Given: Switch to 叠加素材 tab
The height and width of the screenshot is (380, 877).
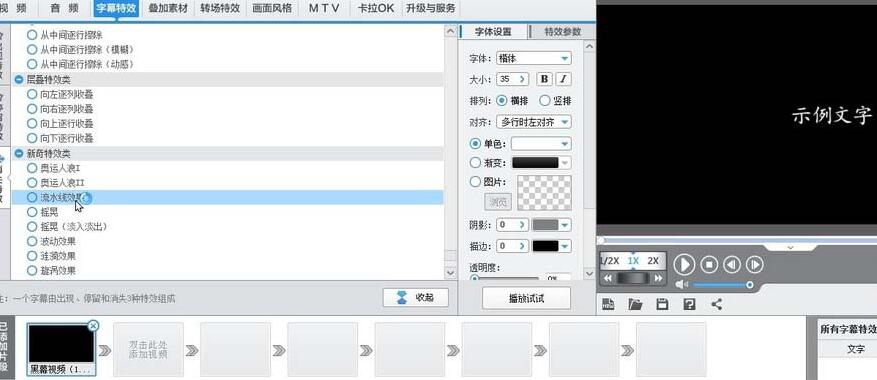Looking at the screenshot, I should click(x=168, y=8).
